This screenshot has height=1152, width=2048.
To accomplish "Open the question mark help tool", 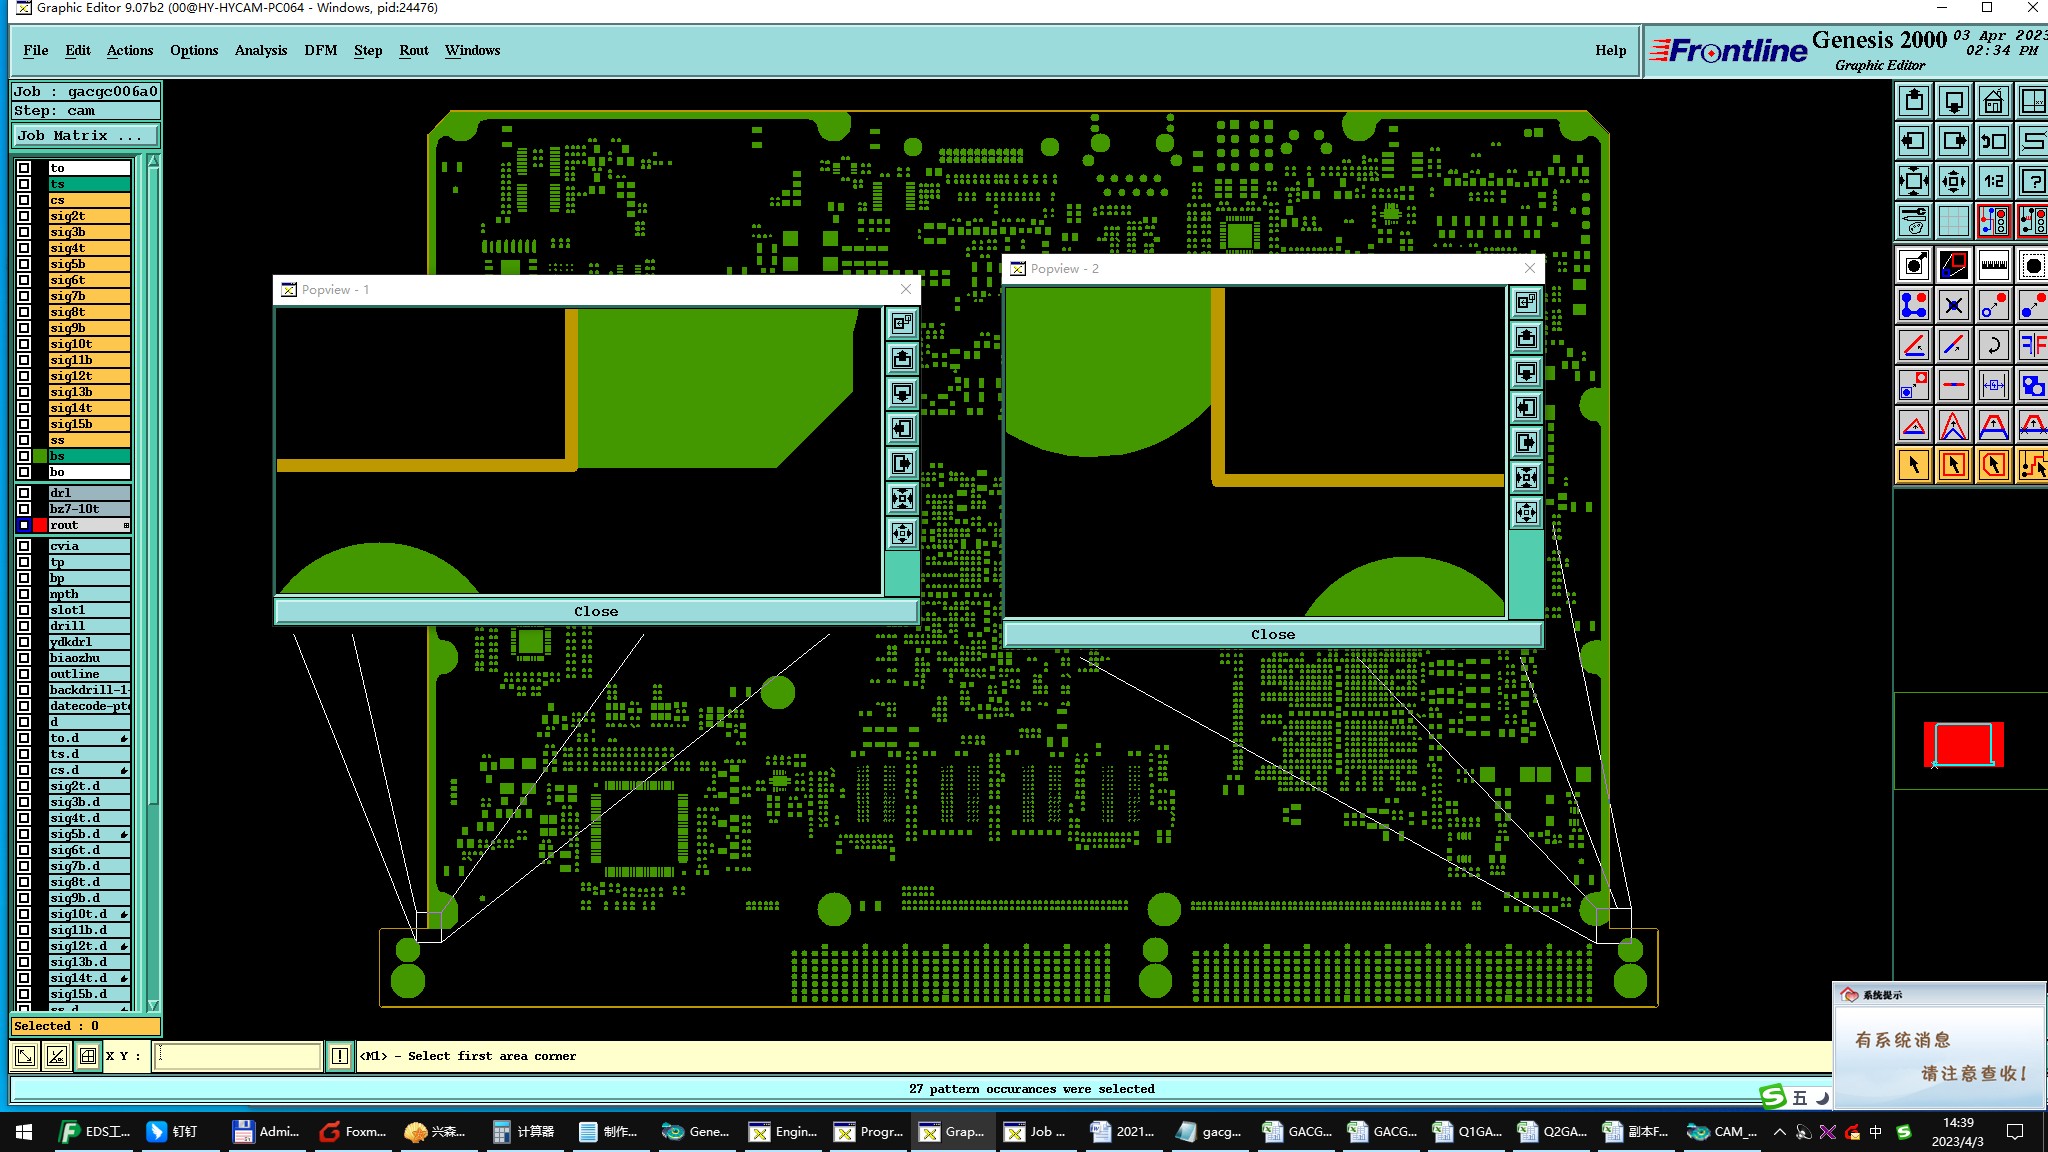I will pyautogui.click(x=2032, y=181).
